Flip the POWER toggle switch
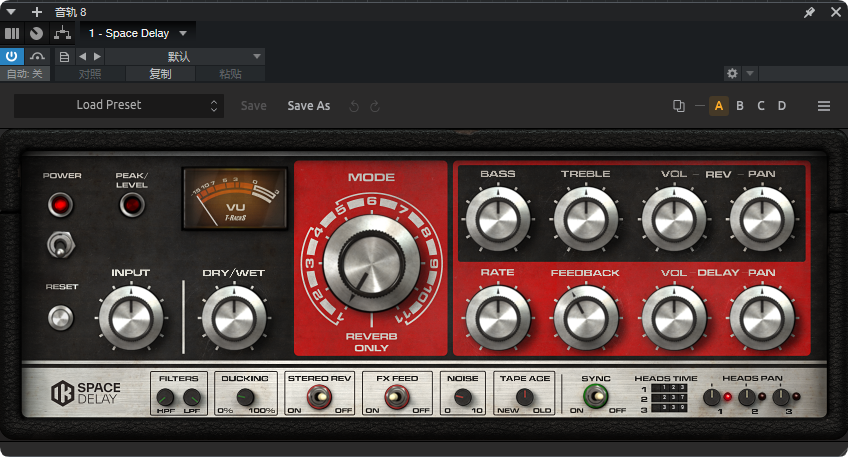 pos(61,246)
